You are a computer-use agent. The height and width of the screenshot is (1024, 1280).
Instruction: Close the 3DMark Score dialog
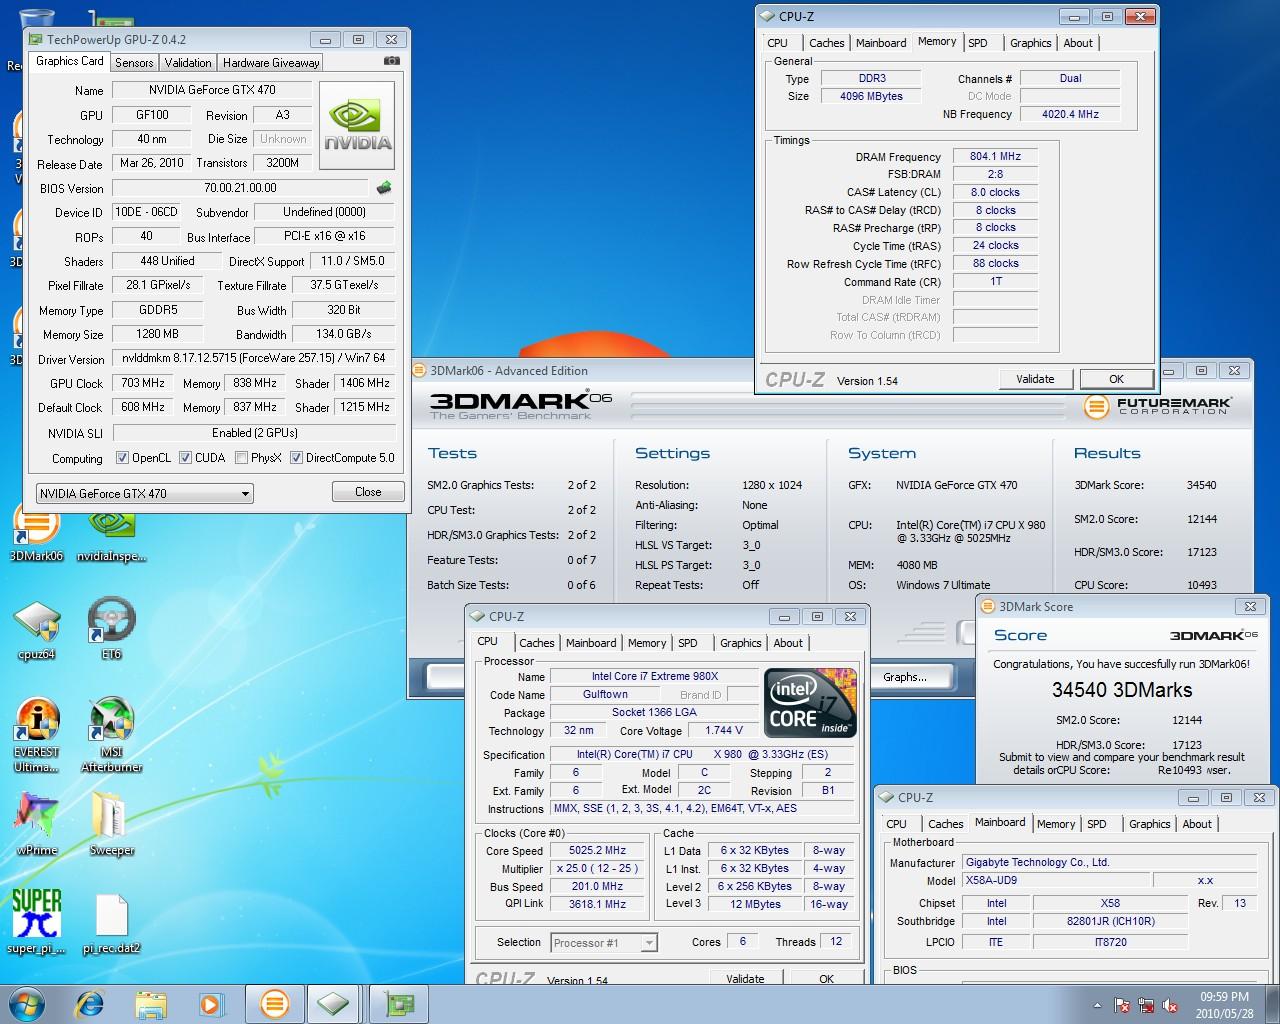click(x=1250, y=606)
